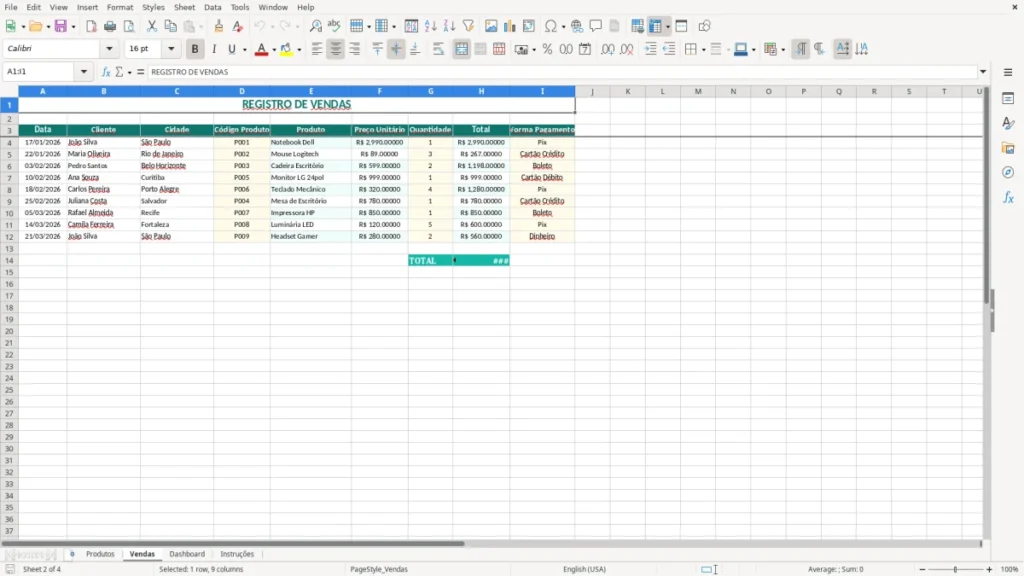The height and width of the screenshot is (576, 1024).
Task: Toggle Wrap Text button
Action: point(438,49)
